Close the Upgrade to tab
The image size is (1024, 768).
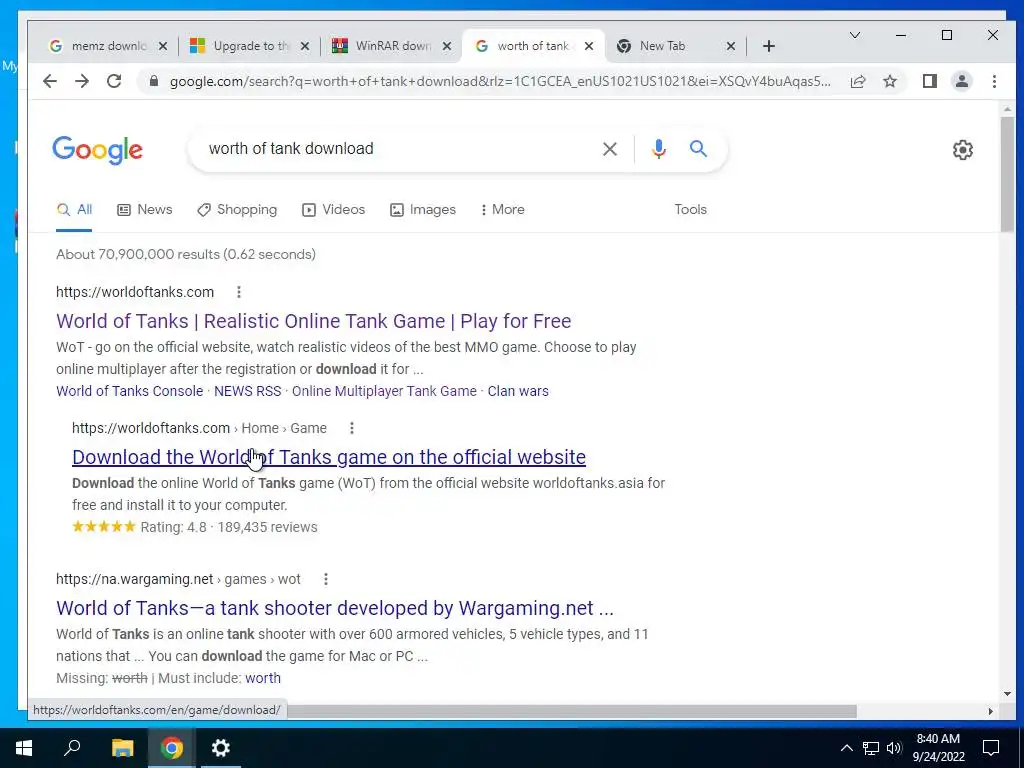(x=305, y=46)
